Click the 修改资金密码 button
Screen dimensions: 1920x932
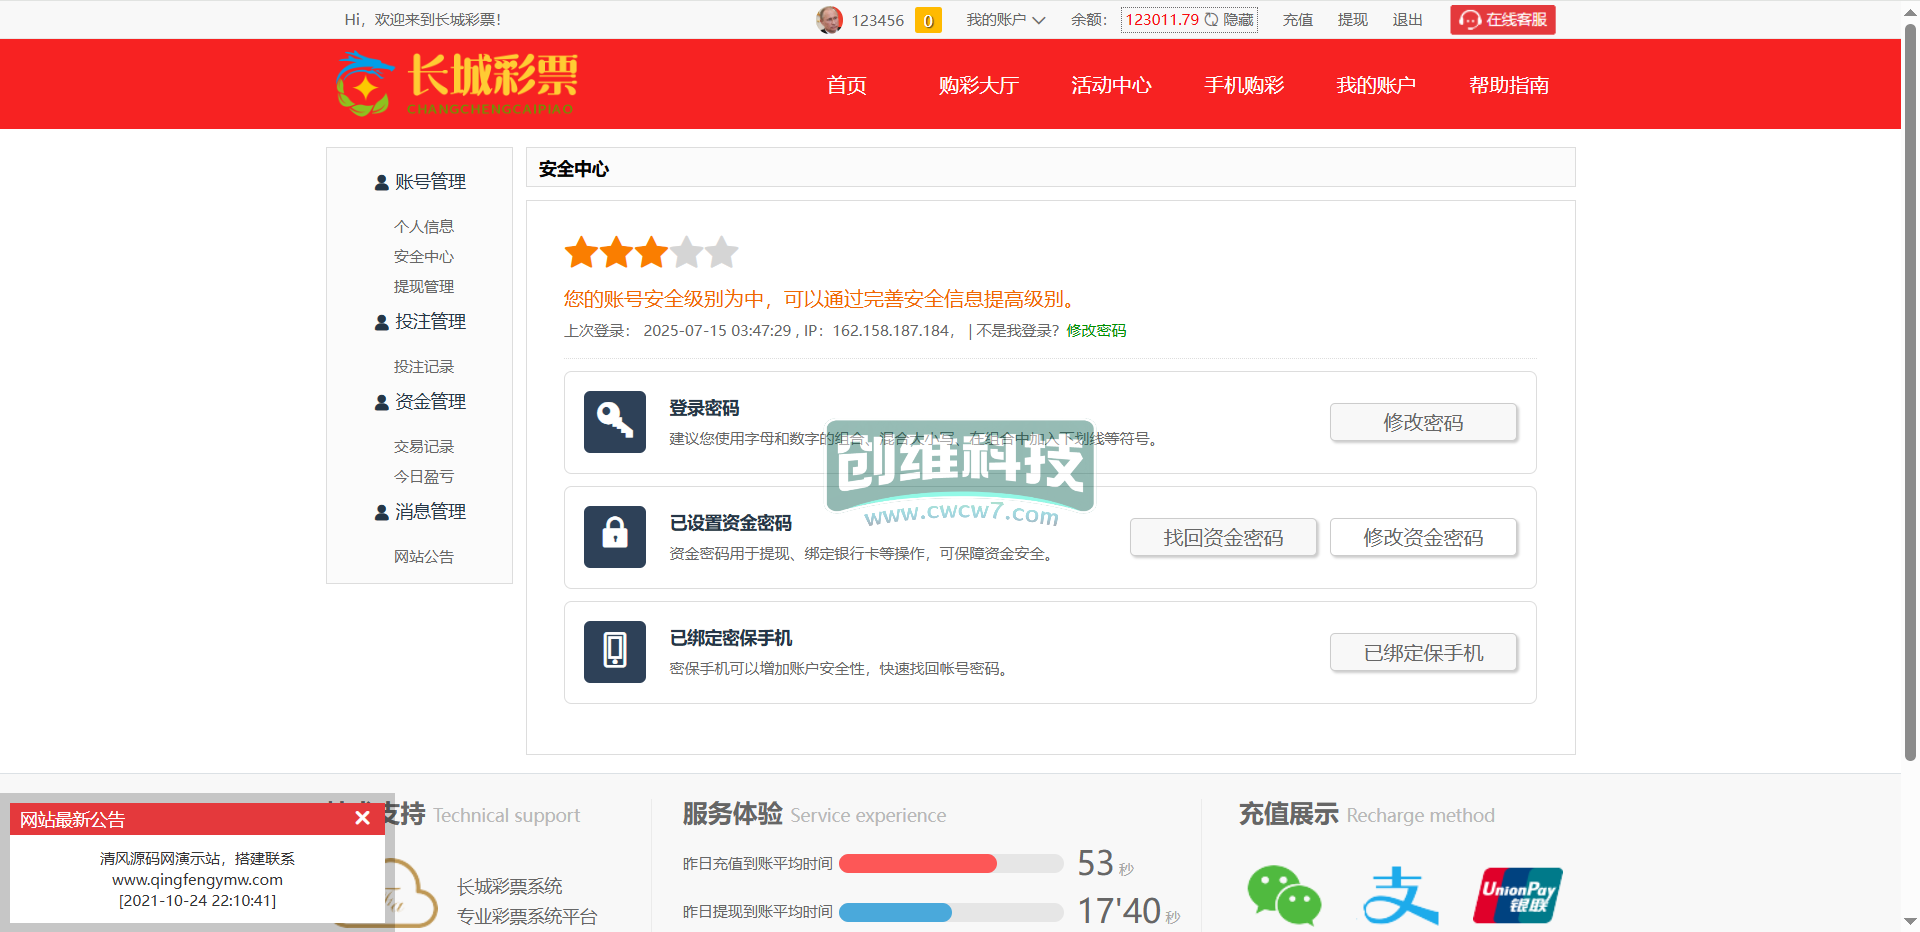tap(1423, 537)
